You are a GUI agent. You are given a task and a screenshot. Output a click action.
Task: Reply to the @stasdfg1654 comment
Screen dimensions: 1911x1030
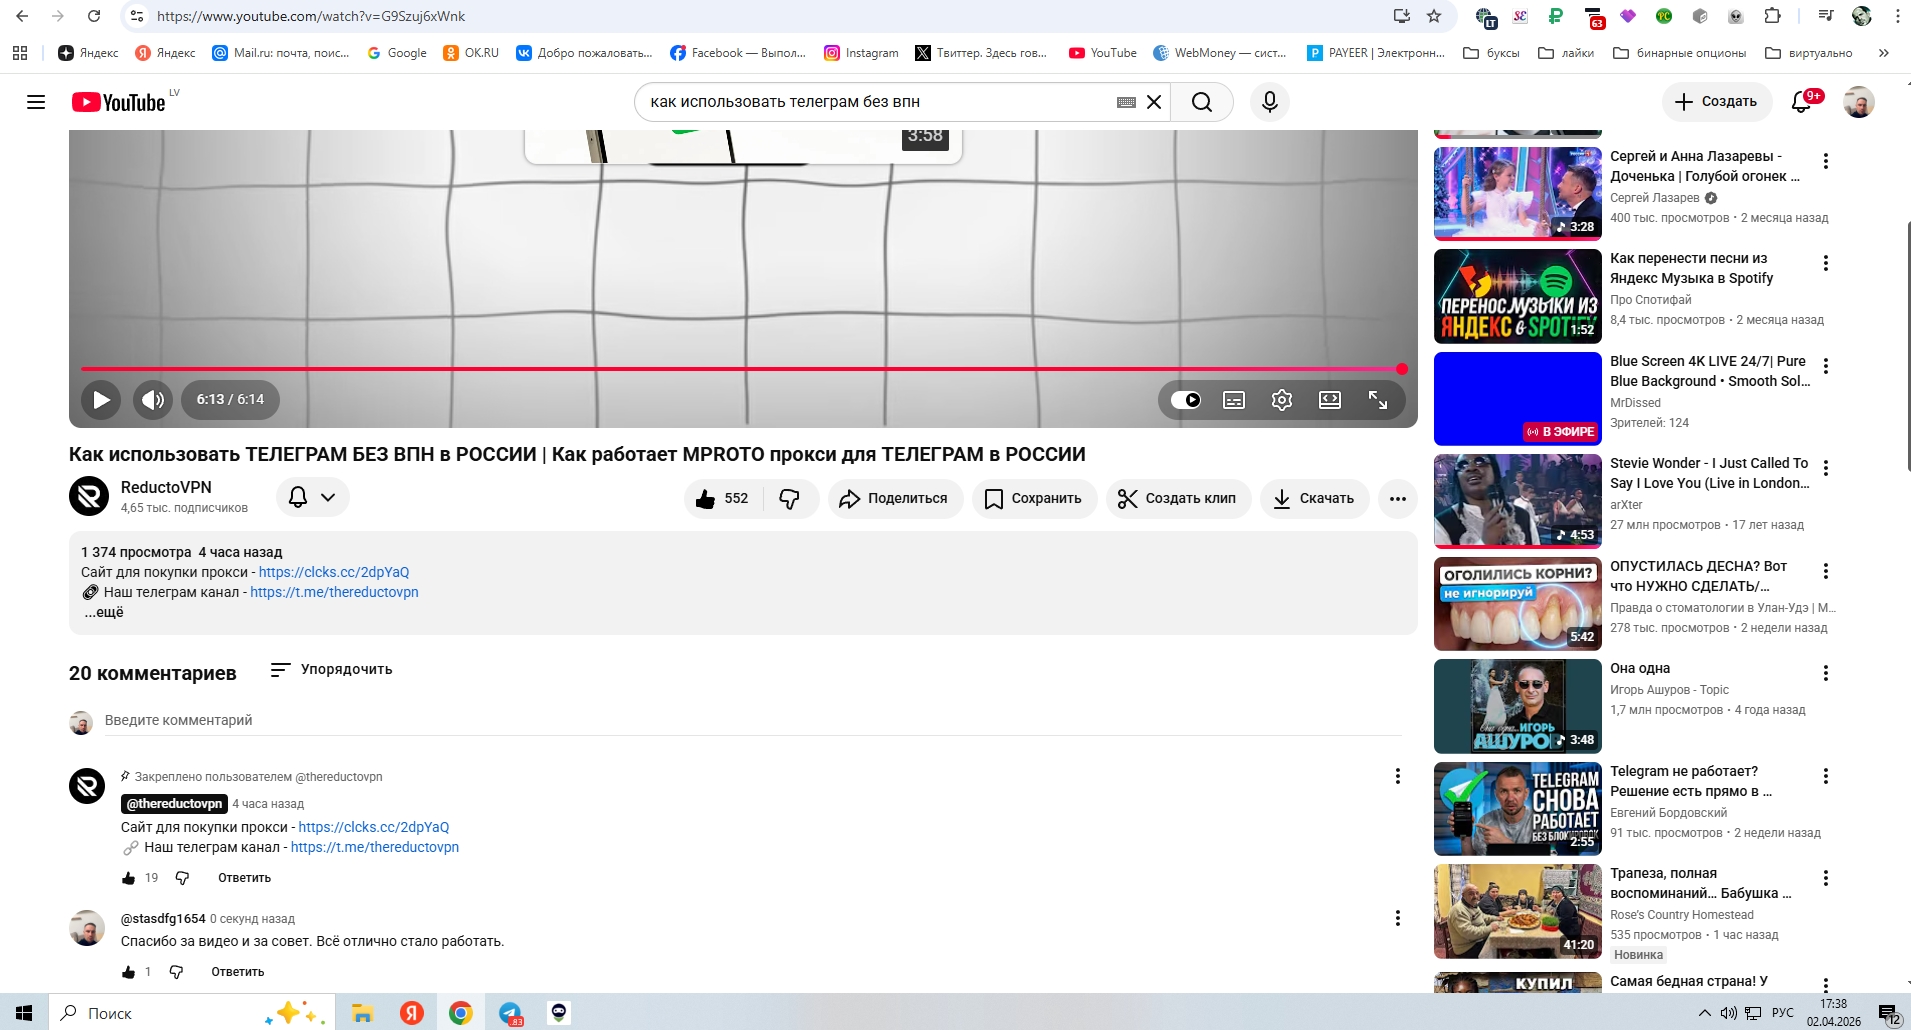click(238, 972)
